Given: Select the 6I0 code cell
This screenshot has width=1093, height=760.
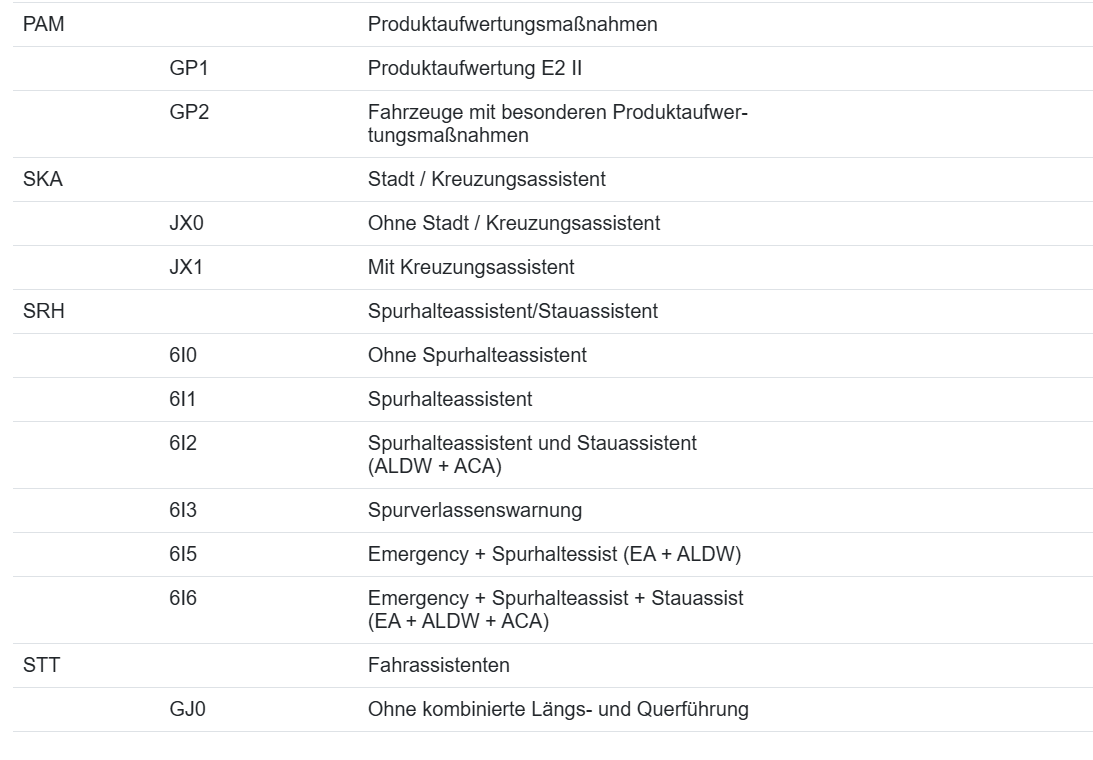Looking at the screenshot, I should tap(182, 356).
